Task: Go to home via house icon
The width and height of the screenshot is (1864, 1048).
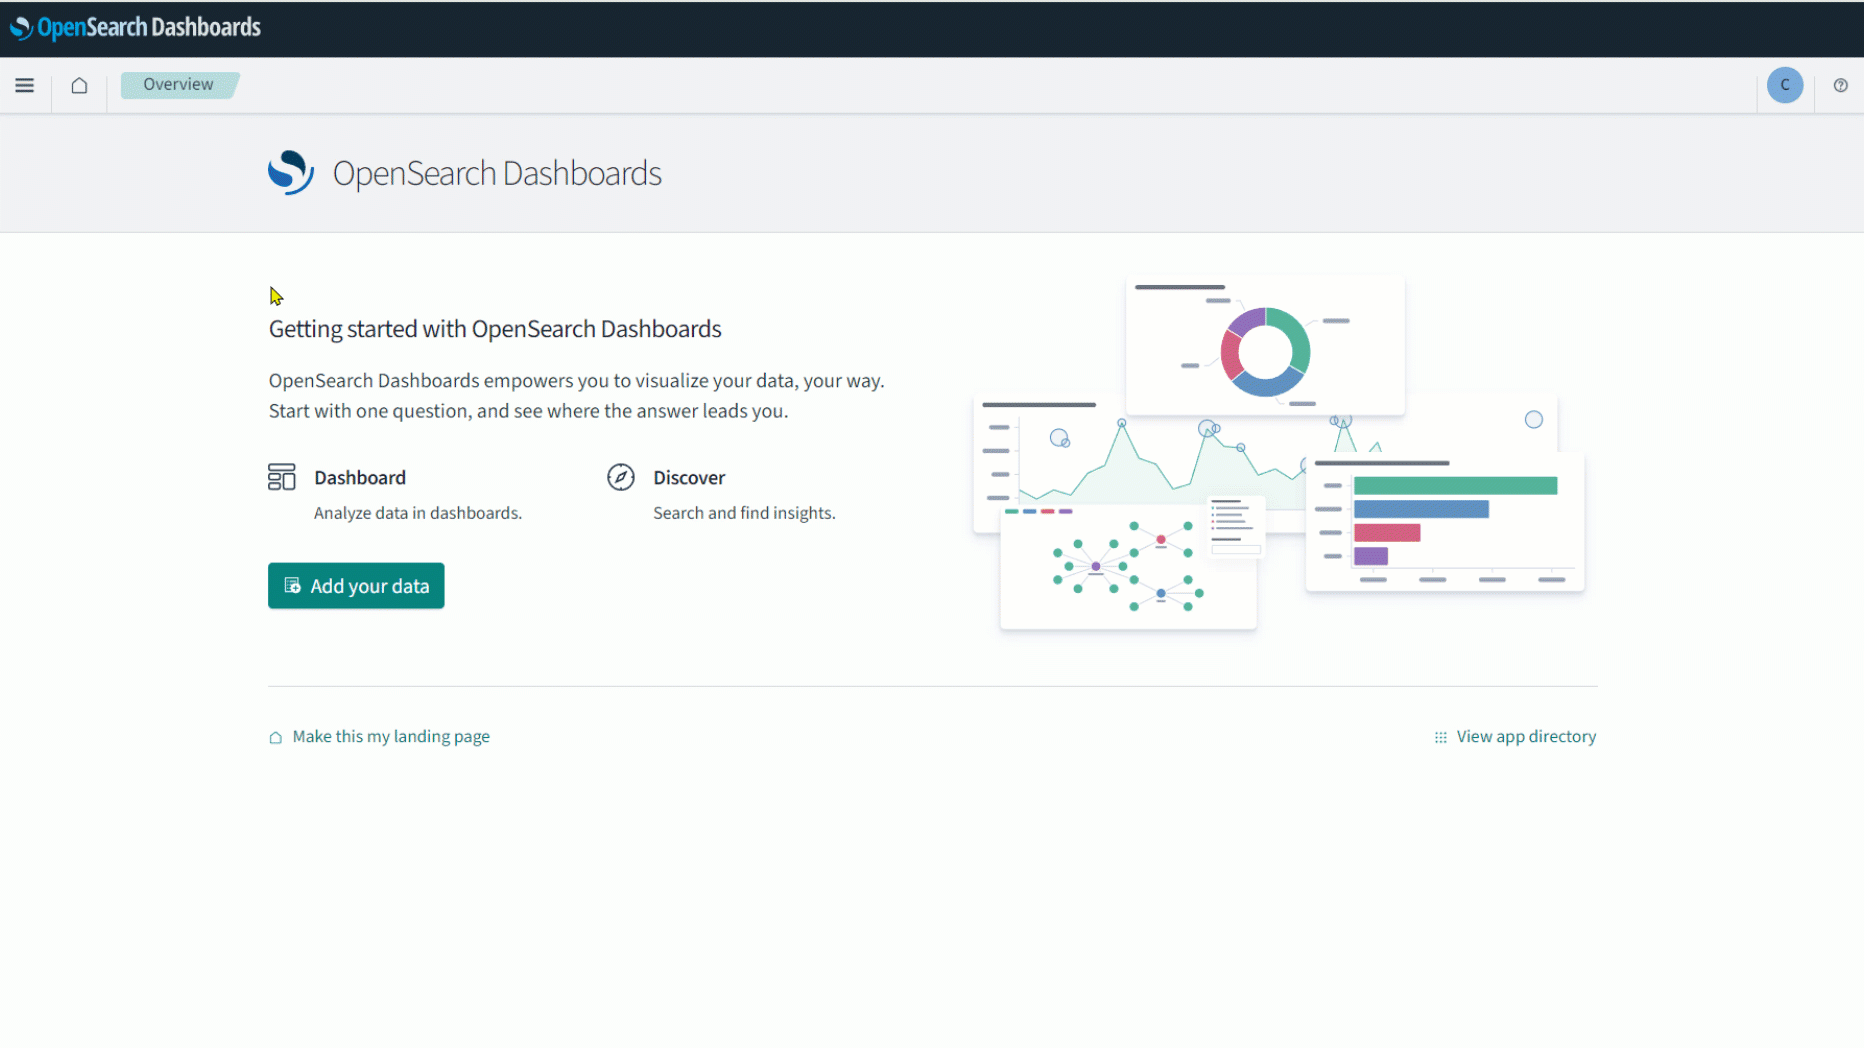Action: [x=79, y=85]
